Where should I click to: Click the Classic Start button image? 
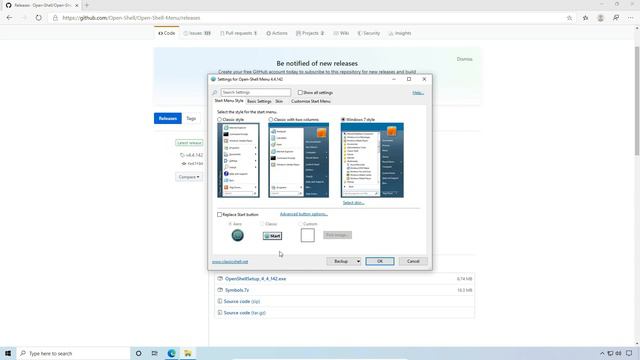[x=272, y=236]
